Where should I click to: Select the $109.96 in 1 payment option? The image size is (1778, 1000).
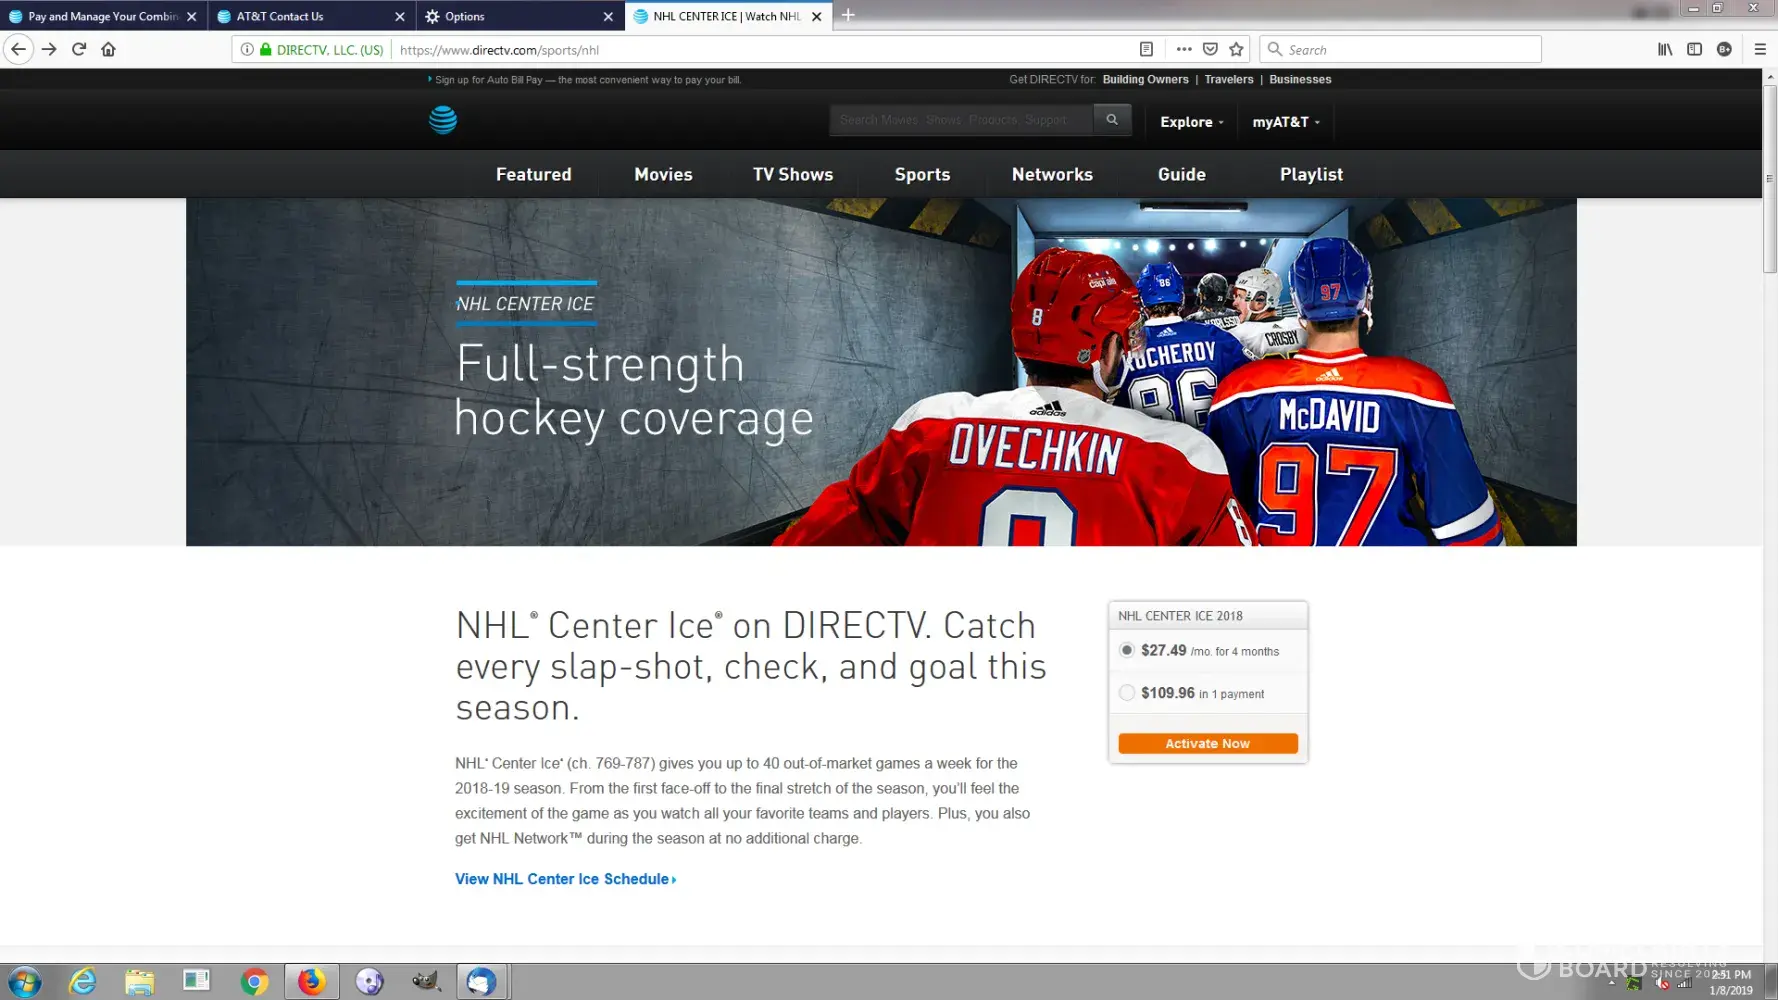[x=1127, y=693]
